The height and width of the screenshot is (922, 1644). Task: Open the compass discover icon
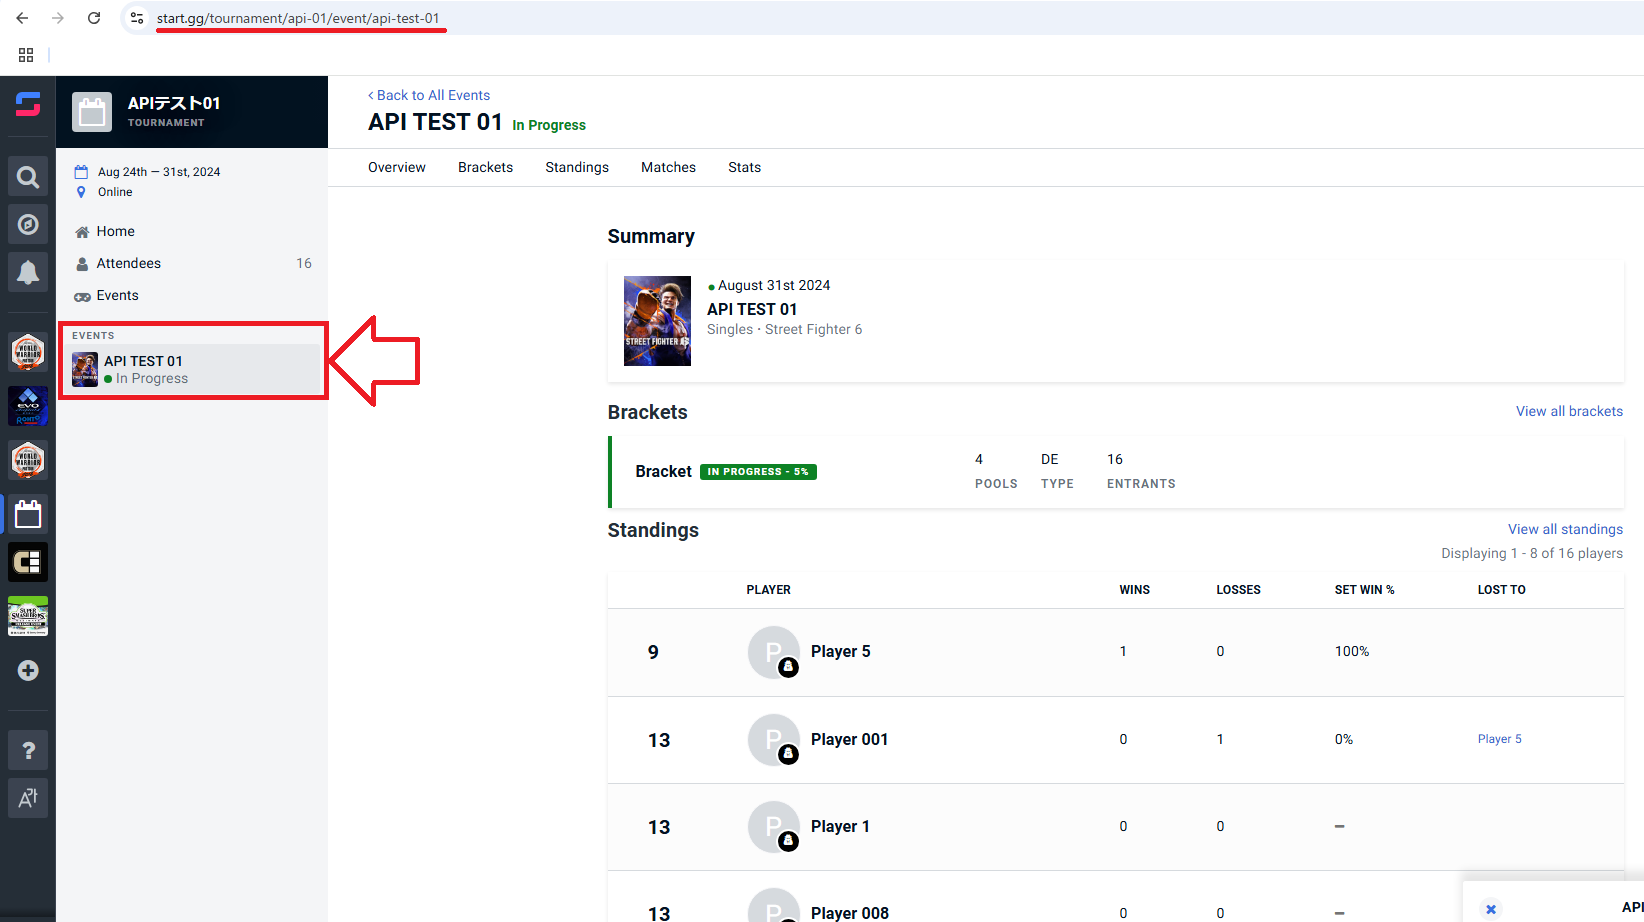(28, 225)
